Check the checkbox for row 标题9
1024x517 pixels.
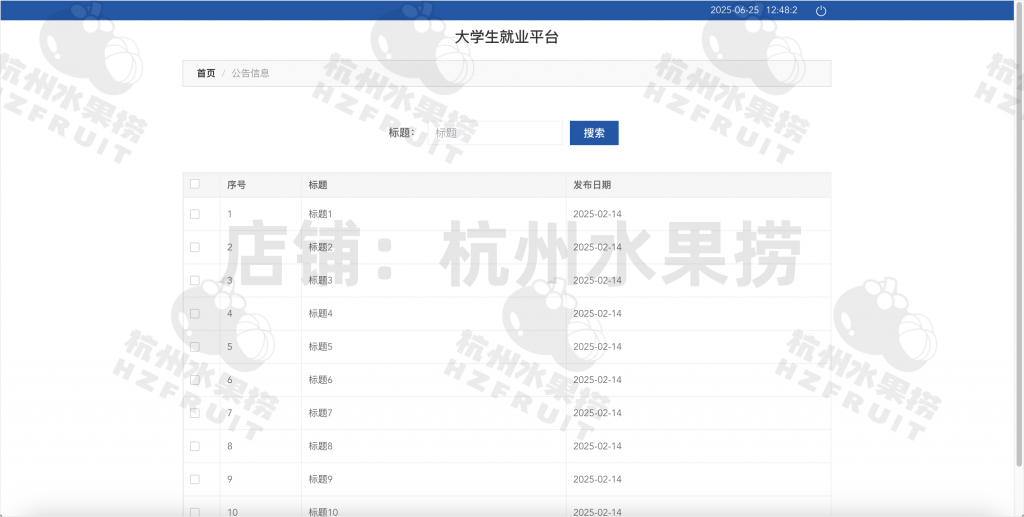(195, 479)
